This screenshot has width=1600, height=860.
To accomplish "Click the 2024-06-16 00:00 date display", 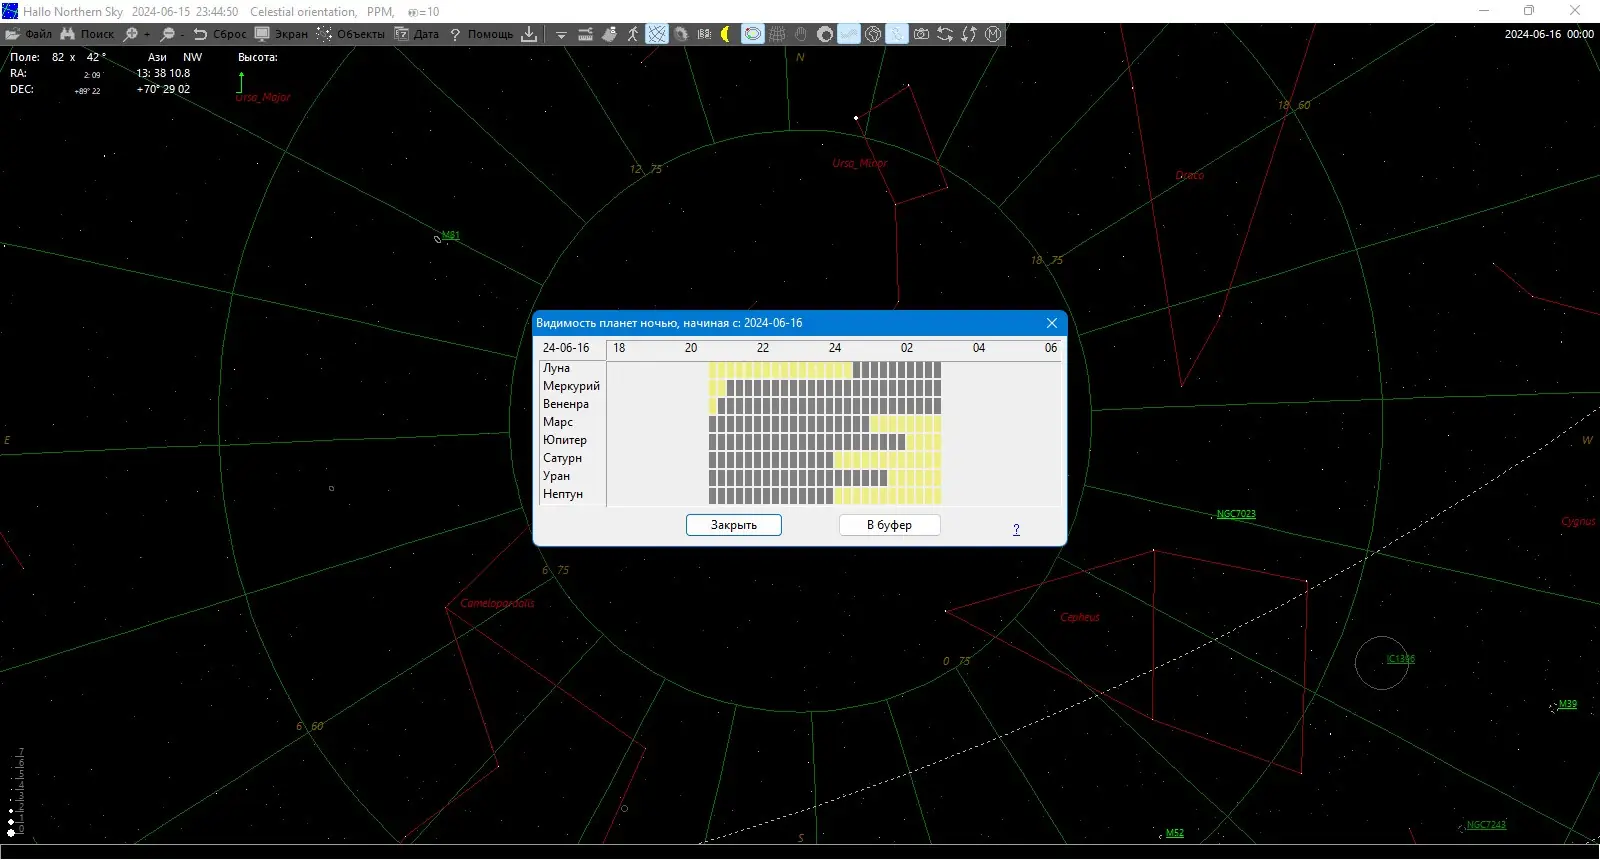I will pos(1549,34).
